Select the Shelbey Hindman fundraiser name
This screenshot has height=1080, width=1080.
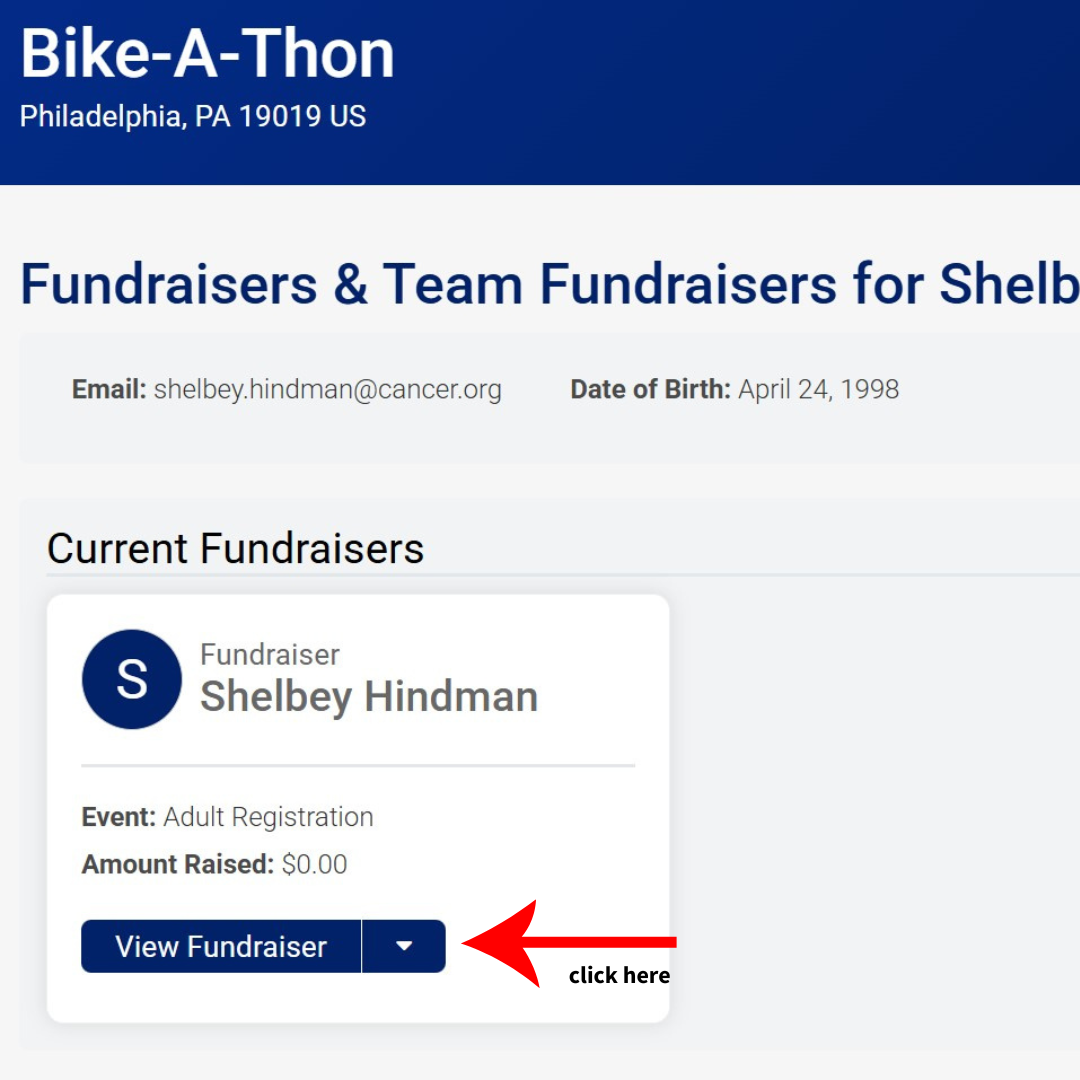coord(369,697)
